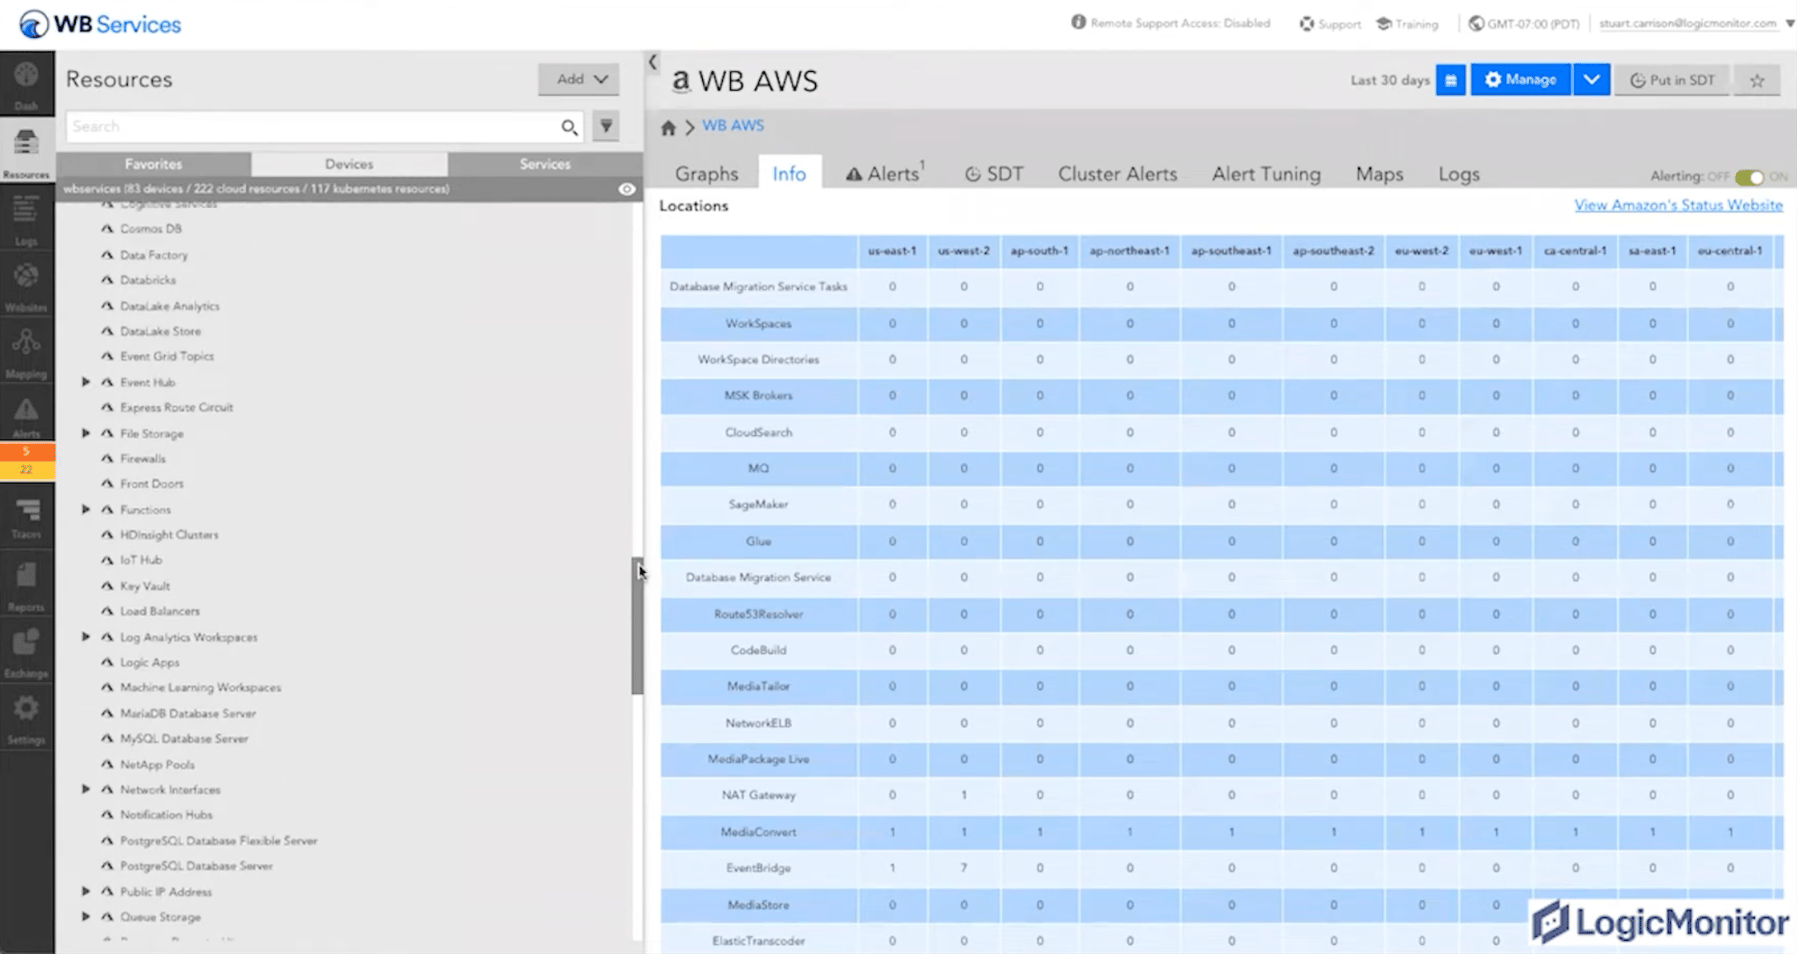This screenshot has width=1797, height=954.
Task: Click the Key Vault resource icon
Action: tap(107, 586)
